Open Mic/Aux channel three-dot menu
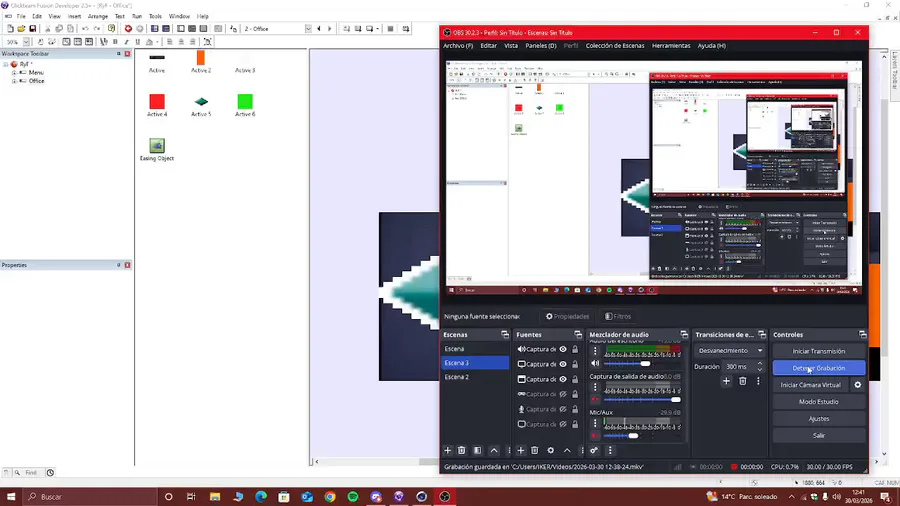Screen dimensions: 900x506 pyautogui.click(x=595, y=423)
